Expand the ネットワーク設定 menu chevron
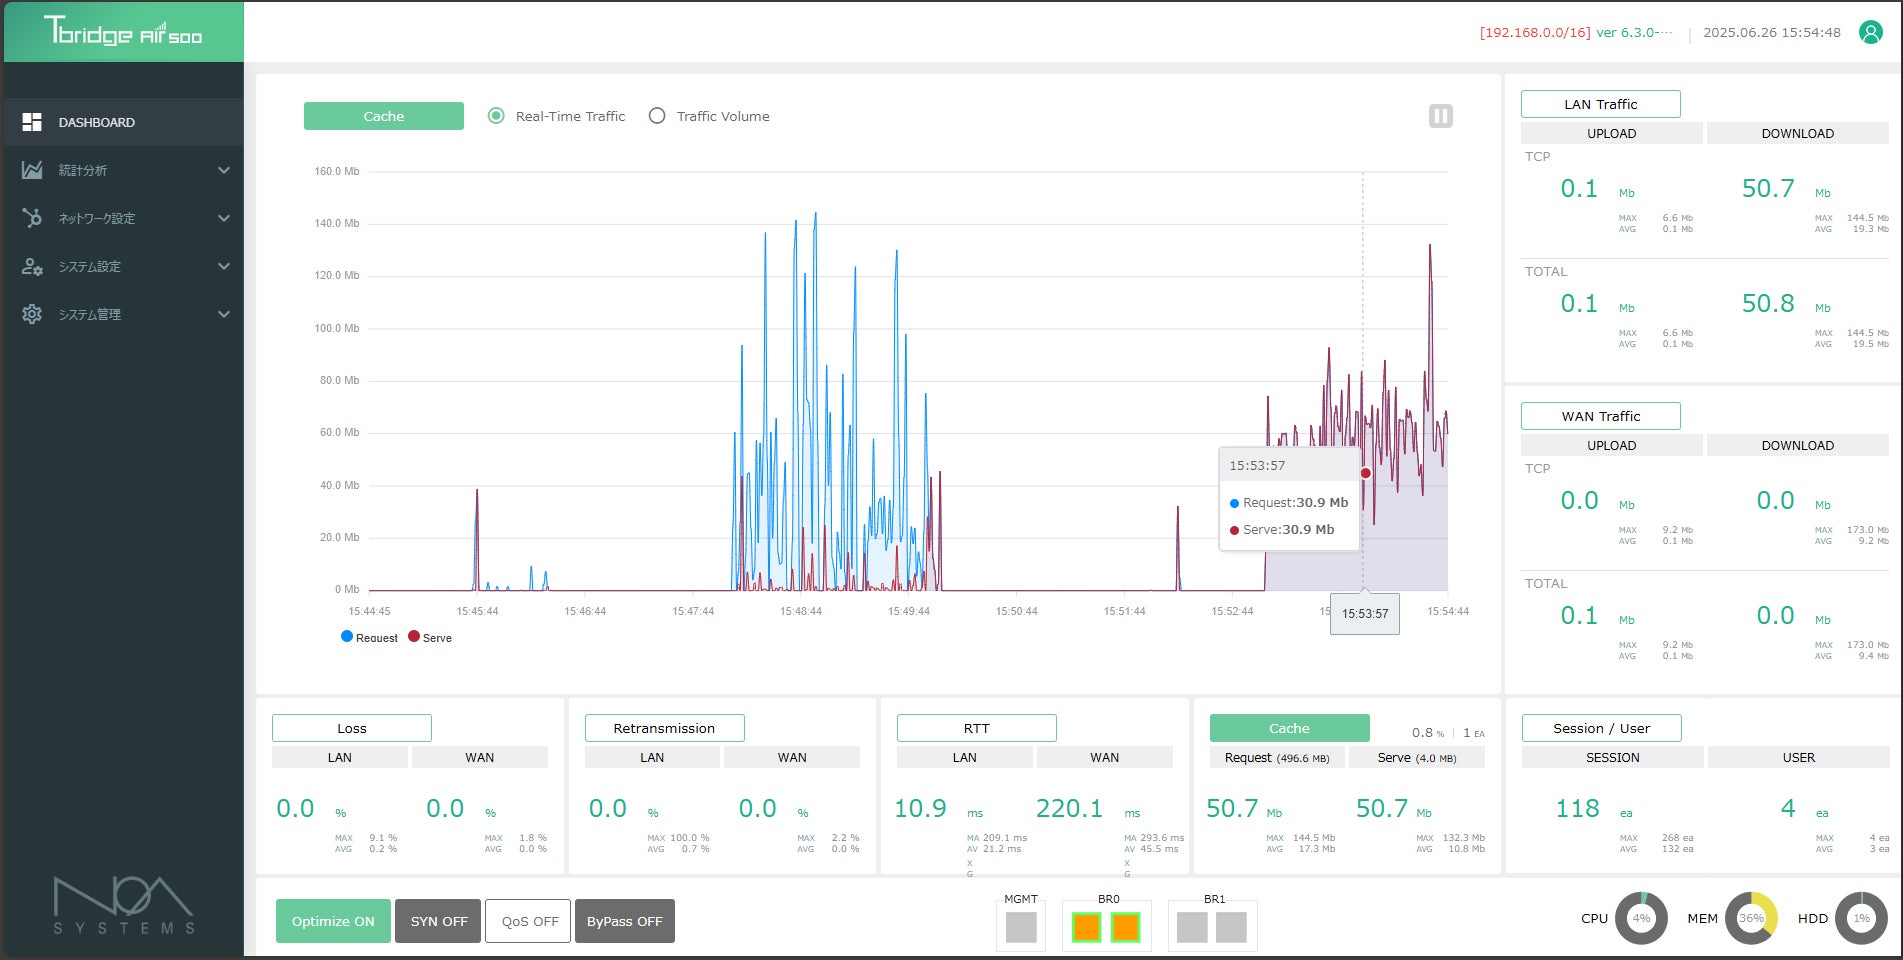The width and height of the screenshot is (1903, 960). pos(224,218)
